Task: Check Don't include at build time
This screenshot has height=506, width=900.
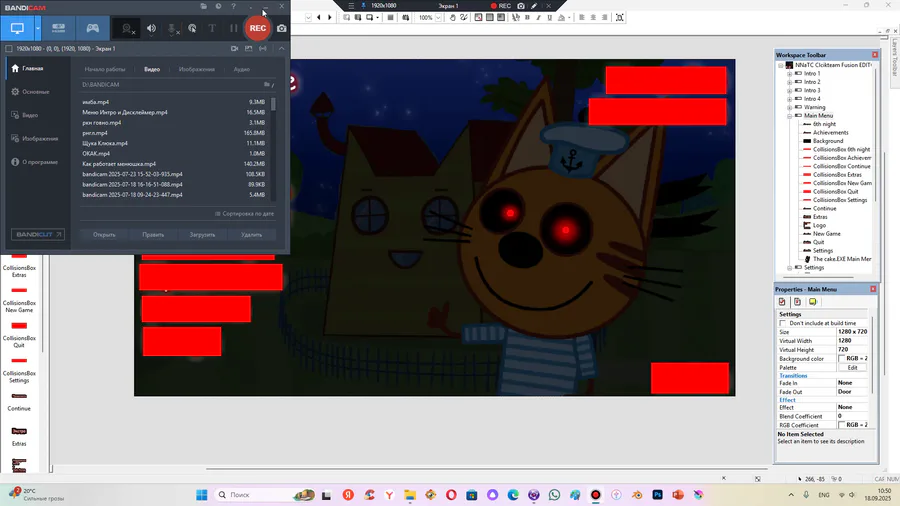Action: pyautogui.click(x=782, y=323)
